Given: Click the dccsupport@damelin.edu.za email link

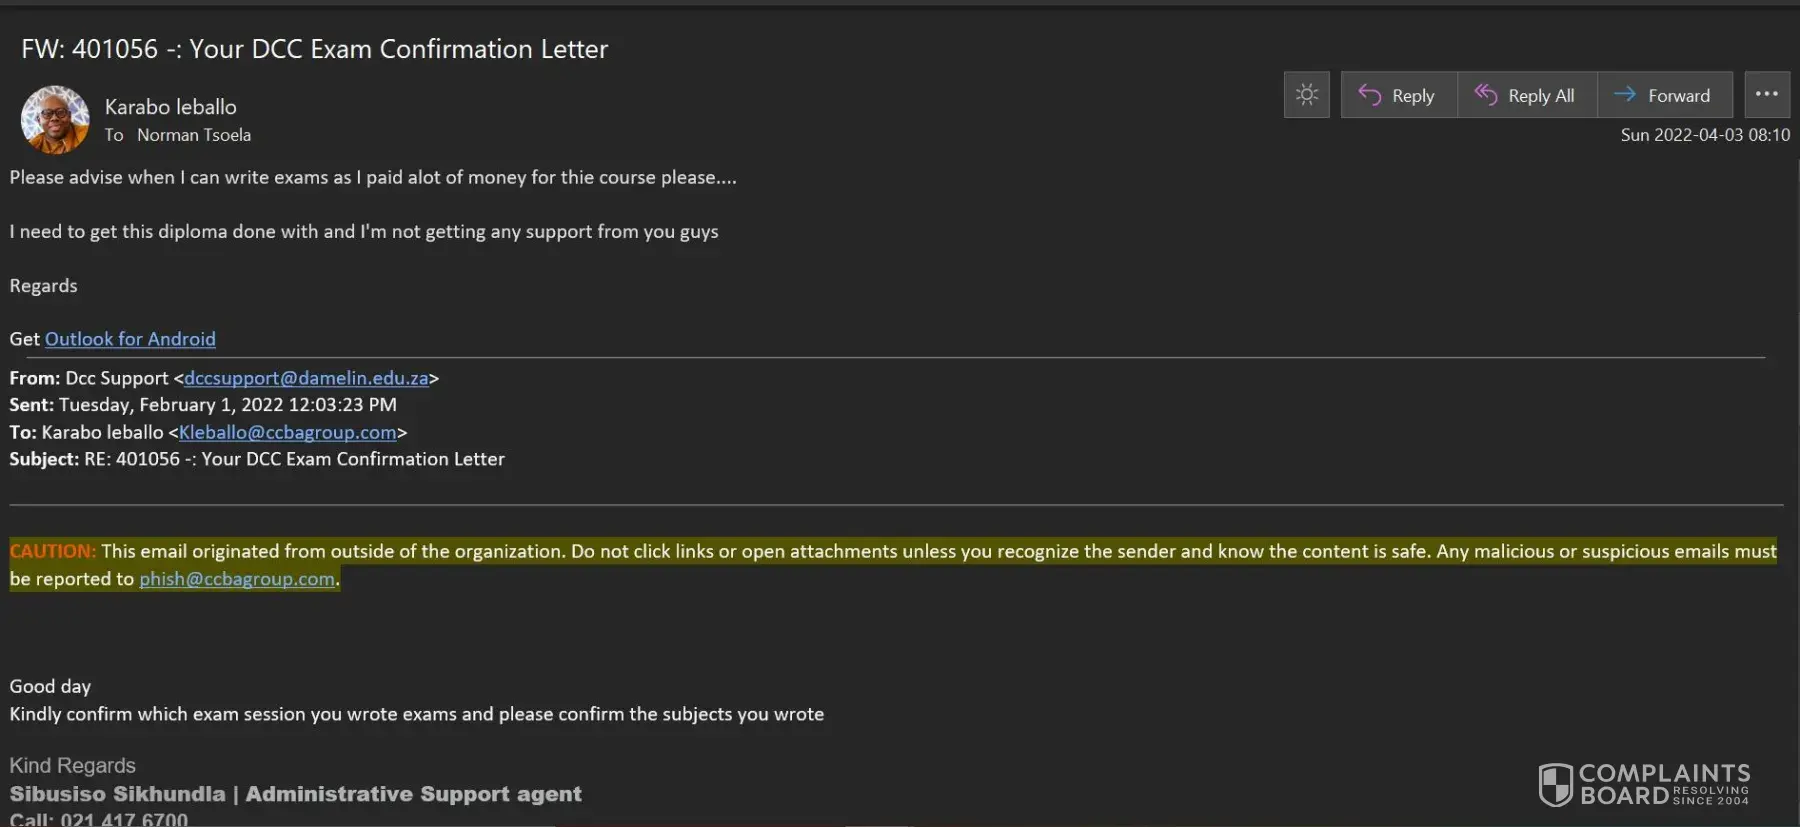Looking at the screenshot, I should 306,378.
